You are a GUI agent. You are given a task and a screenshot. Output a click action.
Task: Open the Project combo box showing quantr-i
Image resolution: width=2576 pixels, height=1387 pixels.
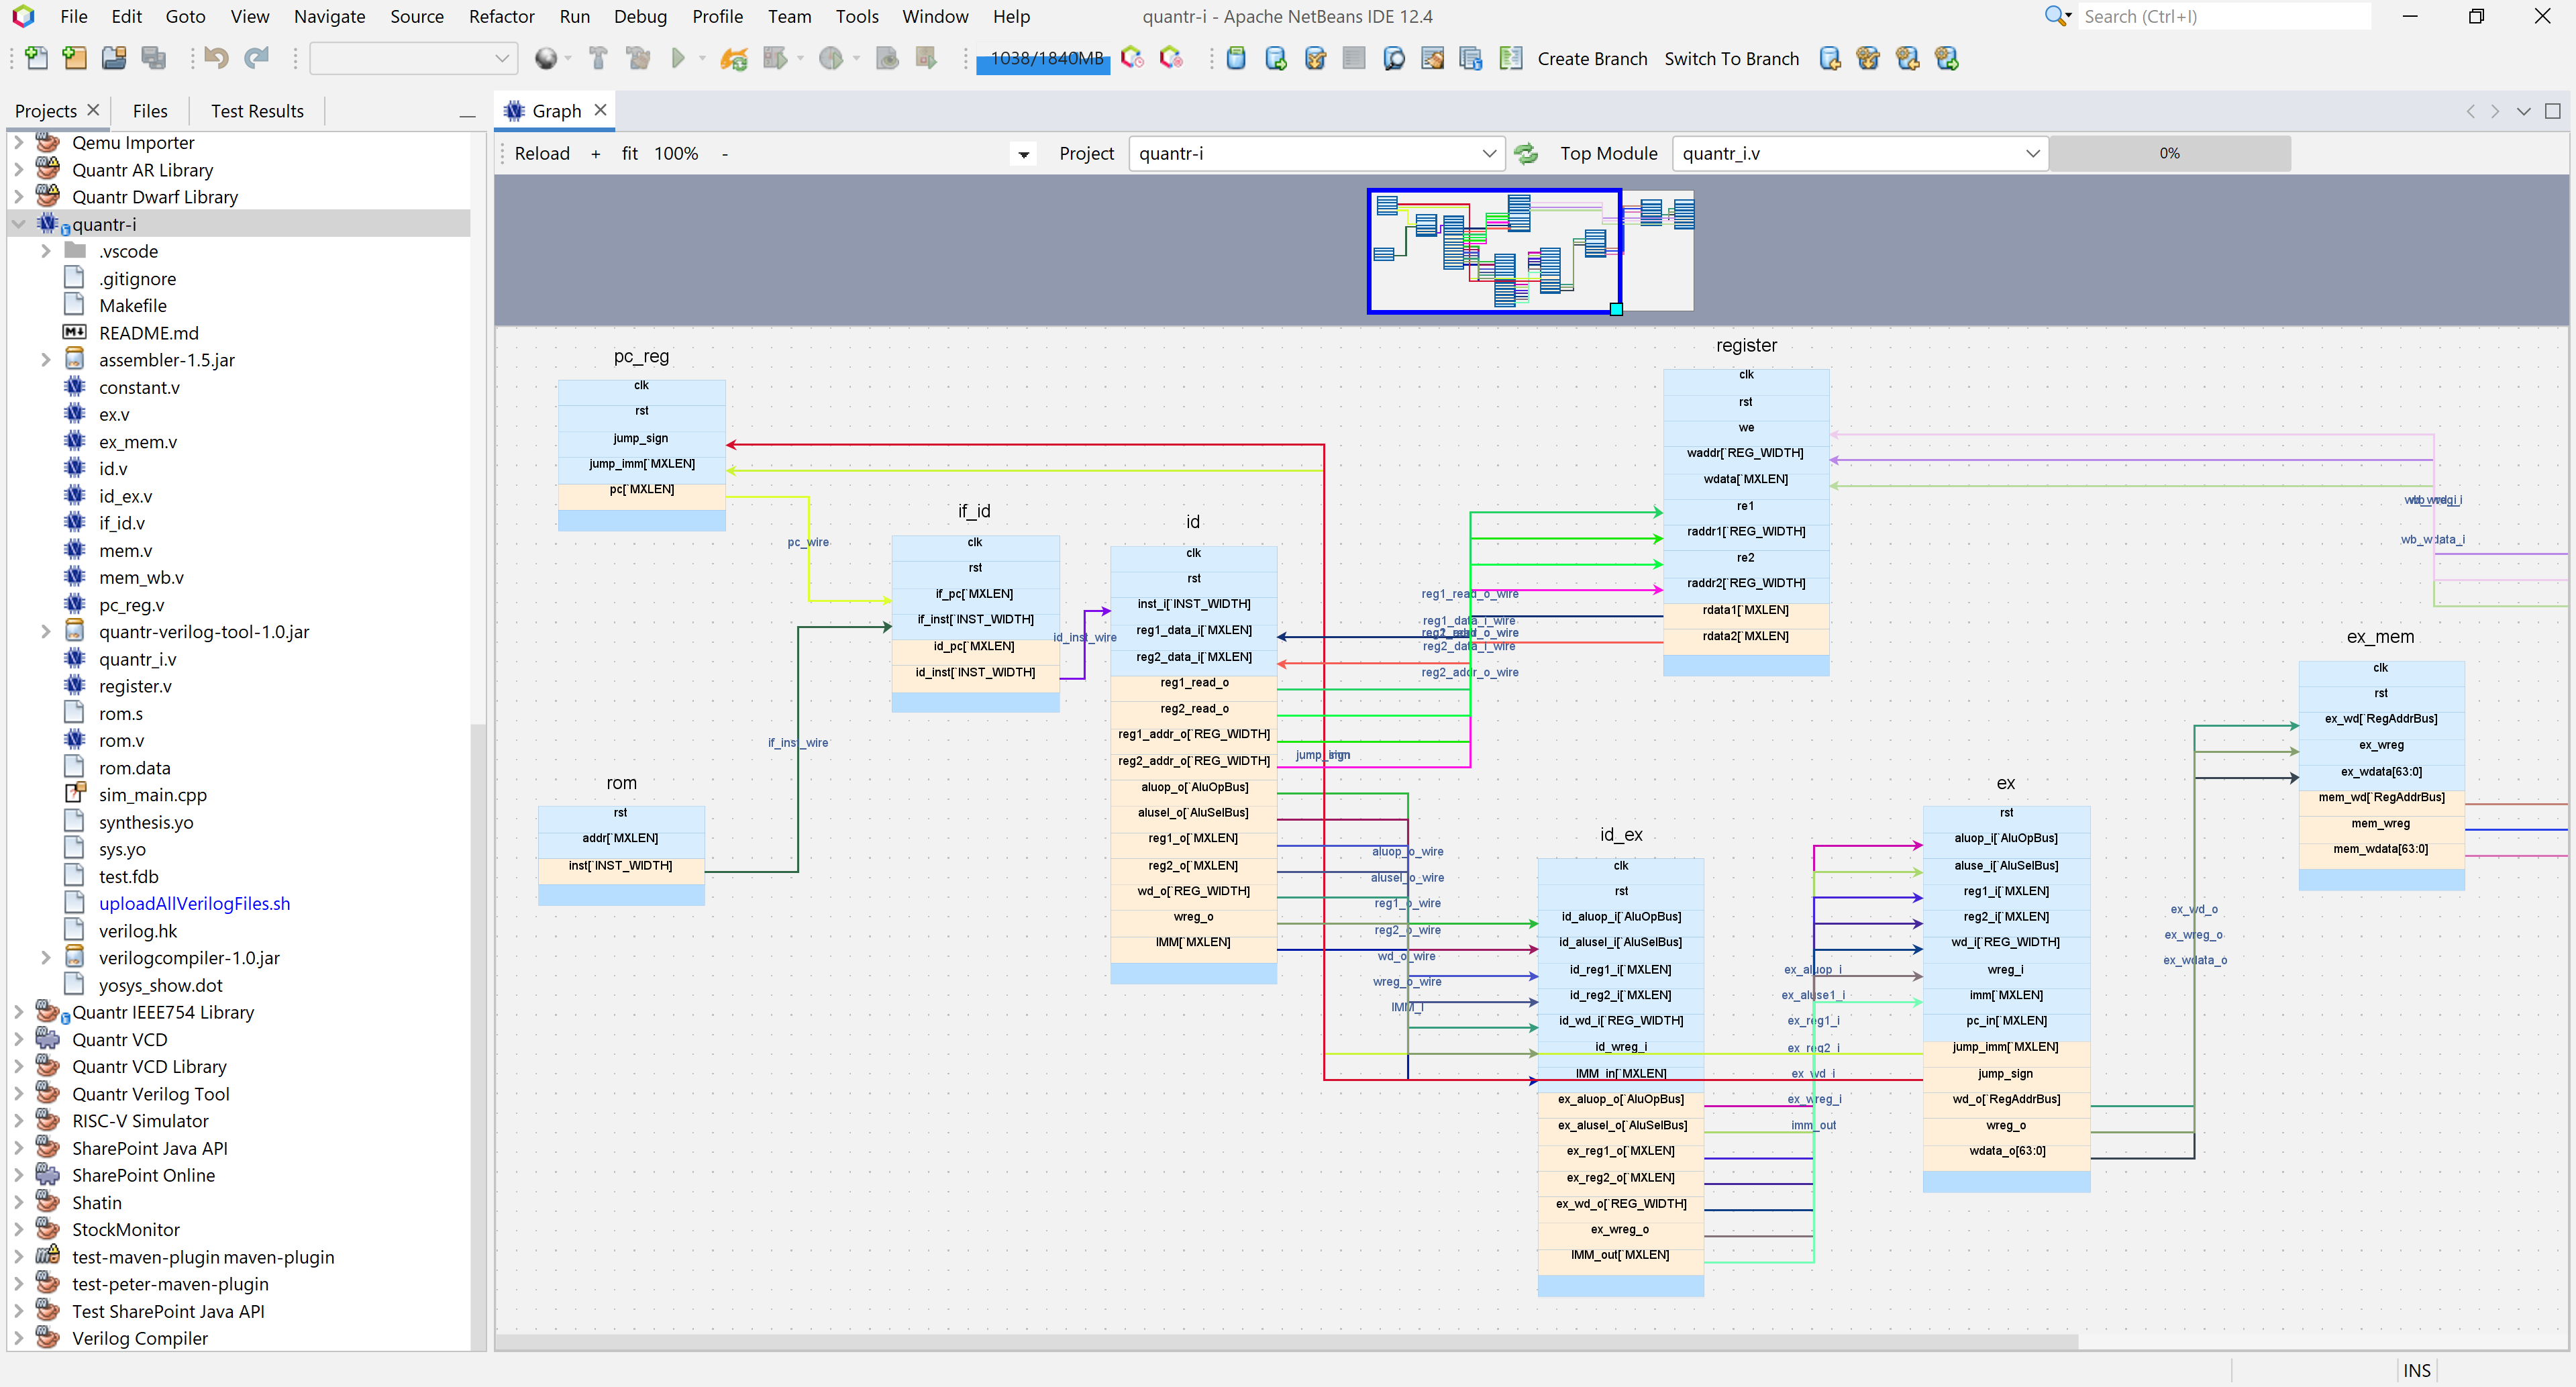(1316, 153)
